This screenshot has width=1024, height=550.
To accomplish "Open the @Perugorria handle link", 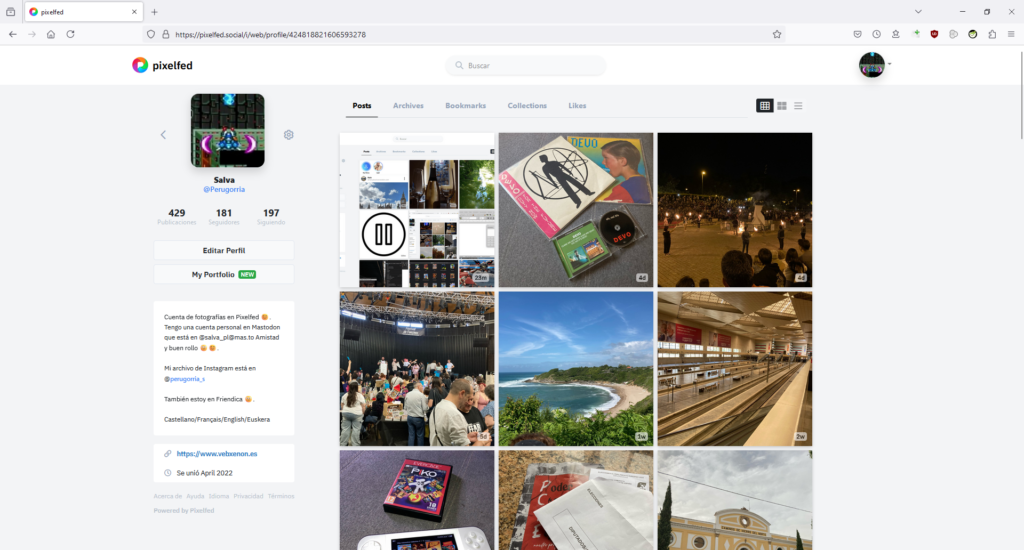I will point(224,189).
